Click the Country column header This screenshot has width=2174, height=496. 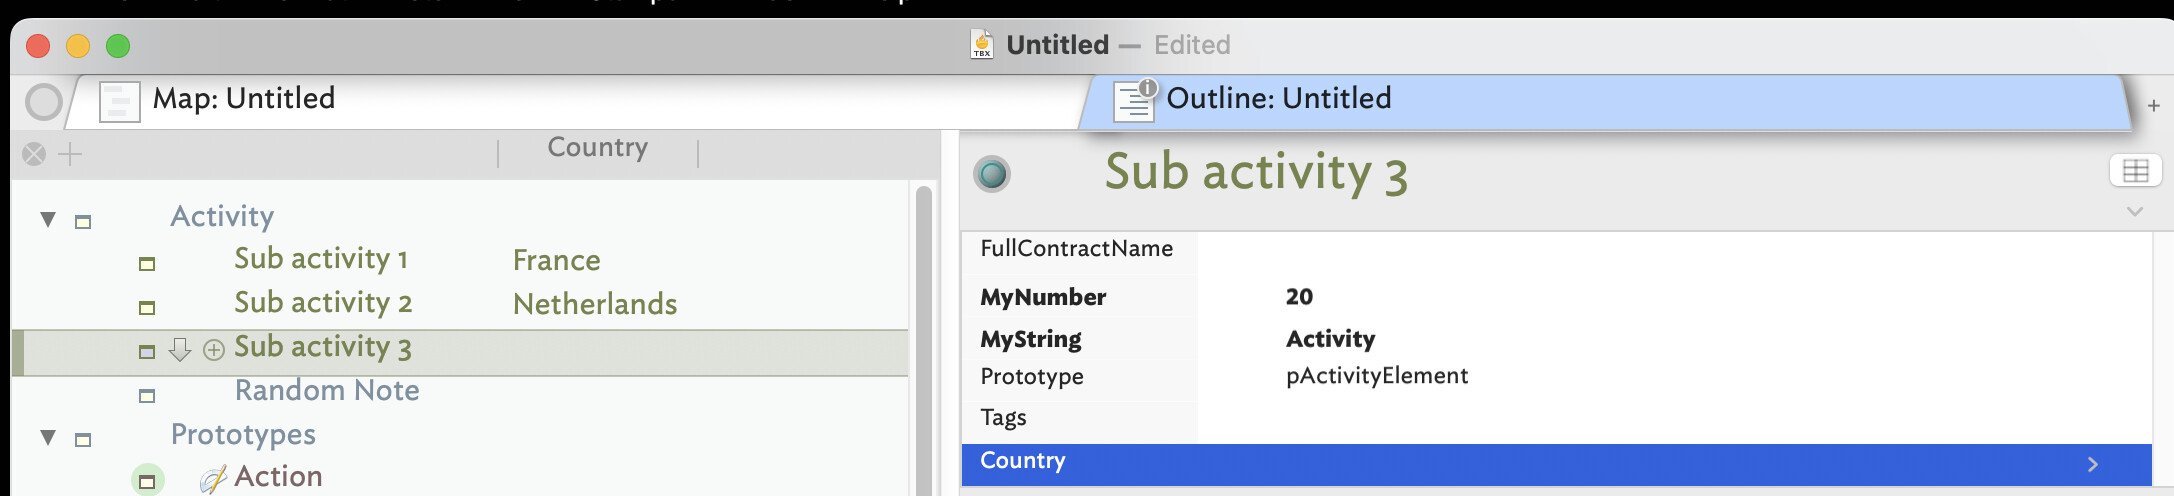pyautogui.click(x=597, y=148)
